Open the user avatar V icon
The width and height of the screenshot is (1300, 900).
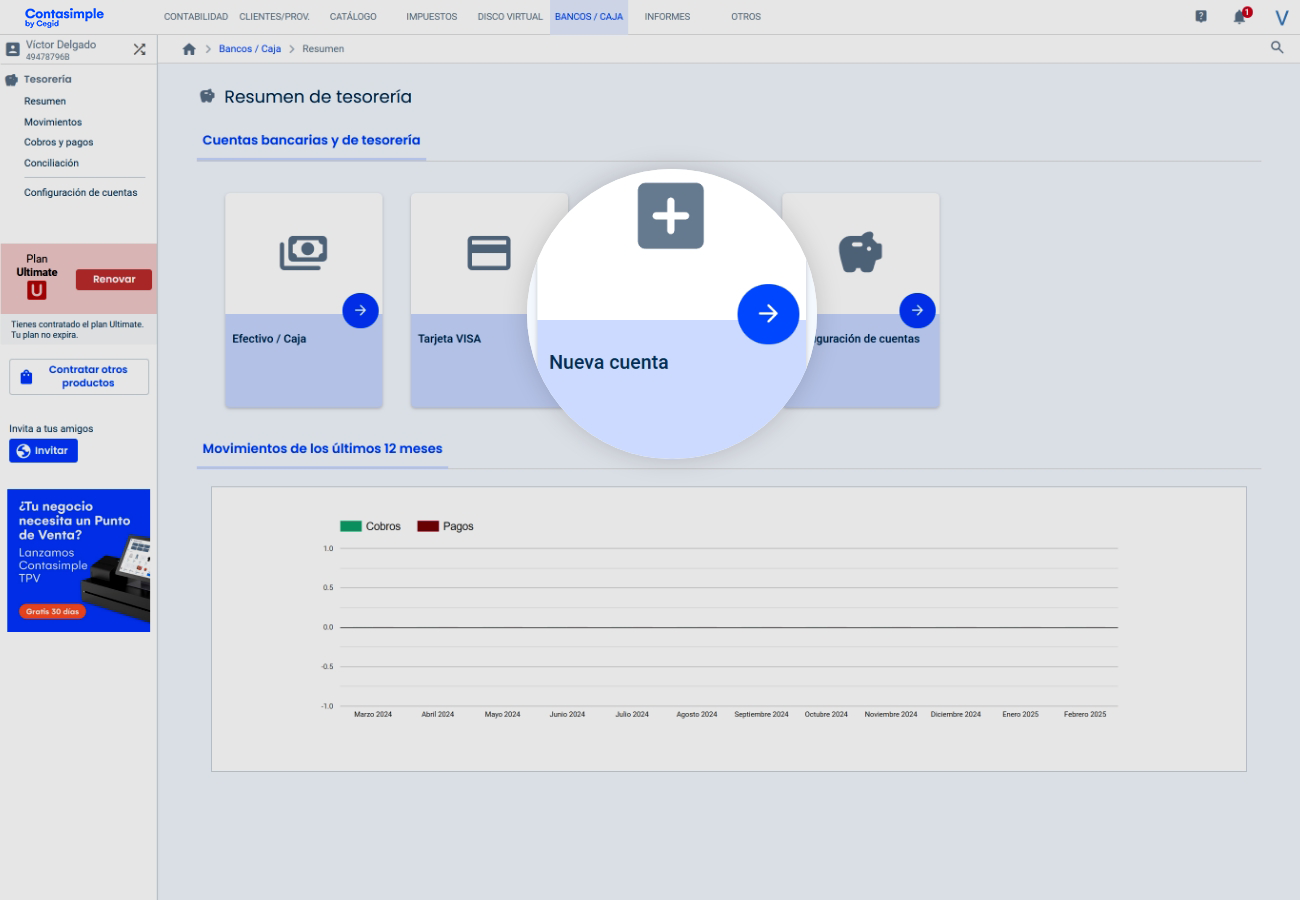pyautogui.click(x=1281, y=17)
